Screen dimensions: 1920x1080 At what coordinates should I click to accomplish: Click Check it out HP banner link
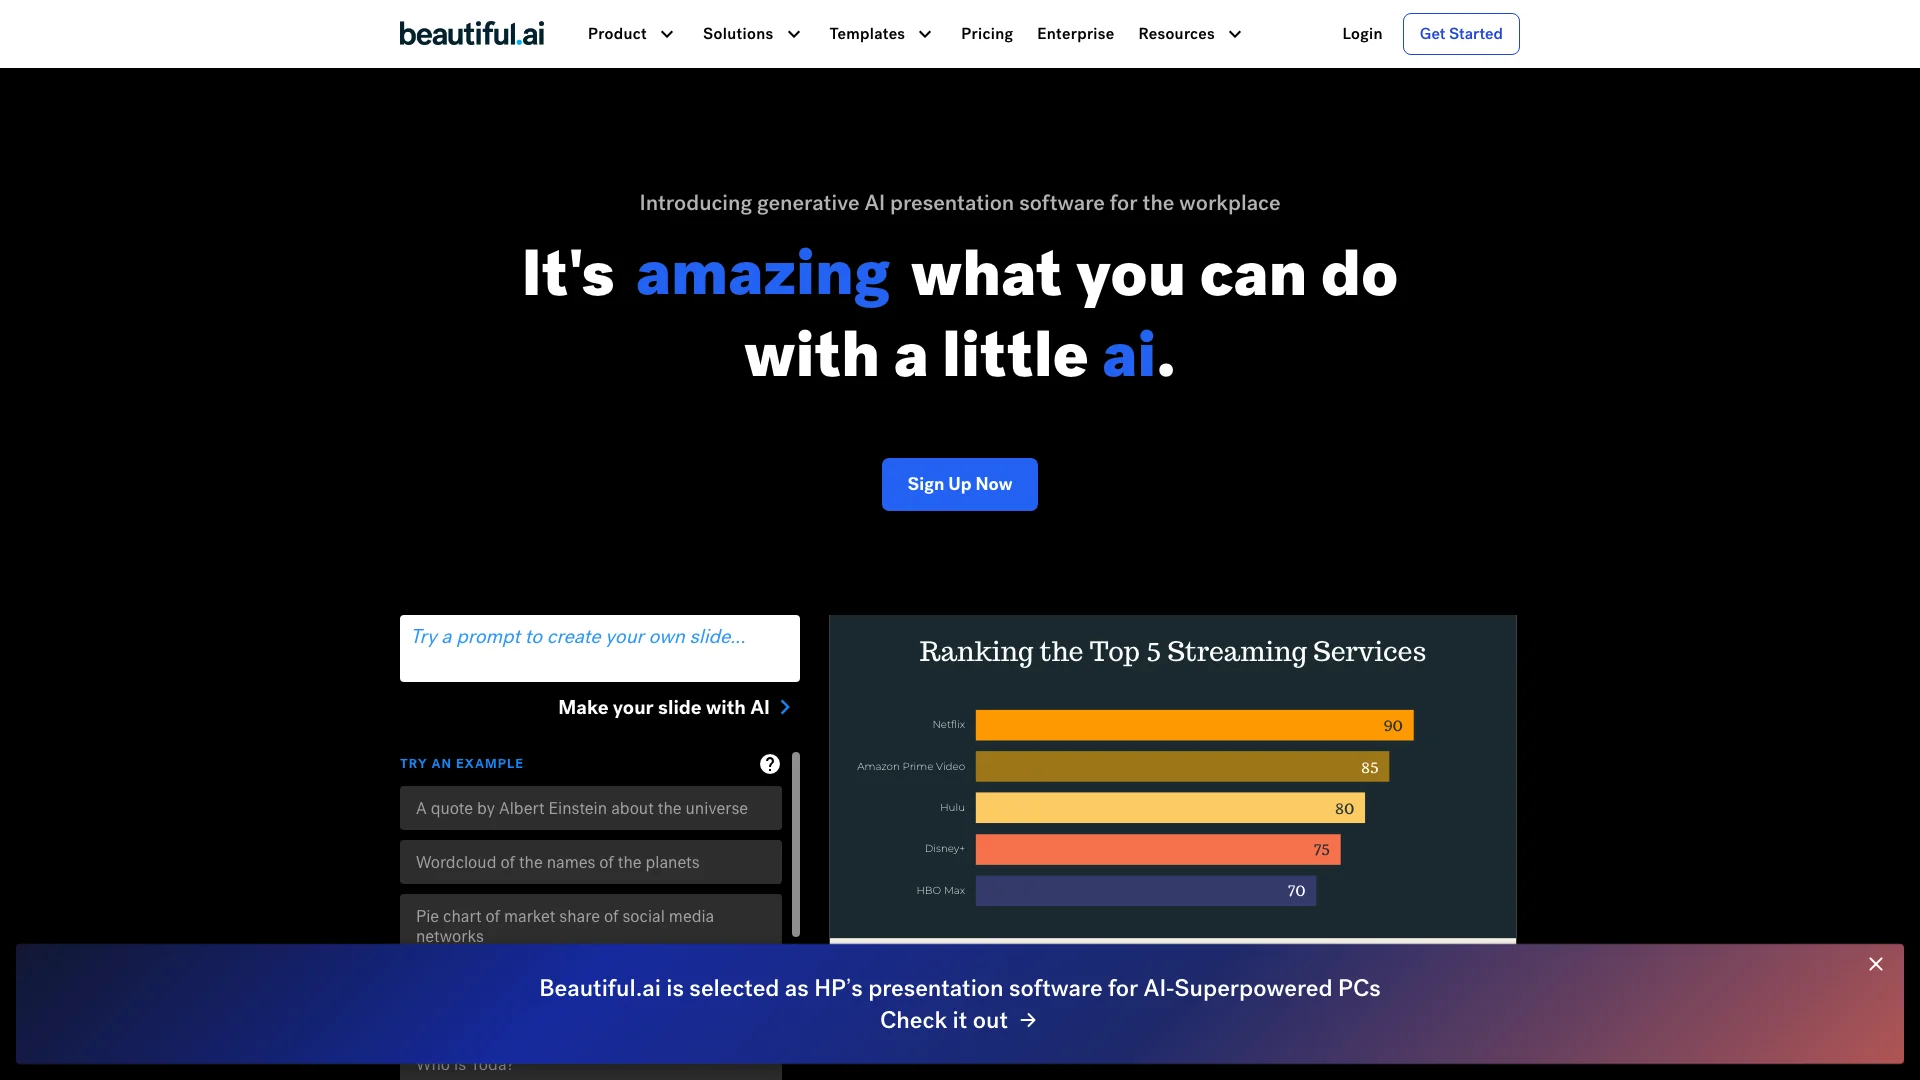[x=960, y=1019]
